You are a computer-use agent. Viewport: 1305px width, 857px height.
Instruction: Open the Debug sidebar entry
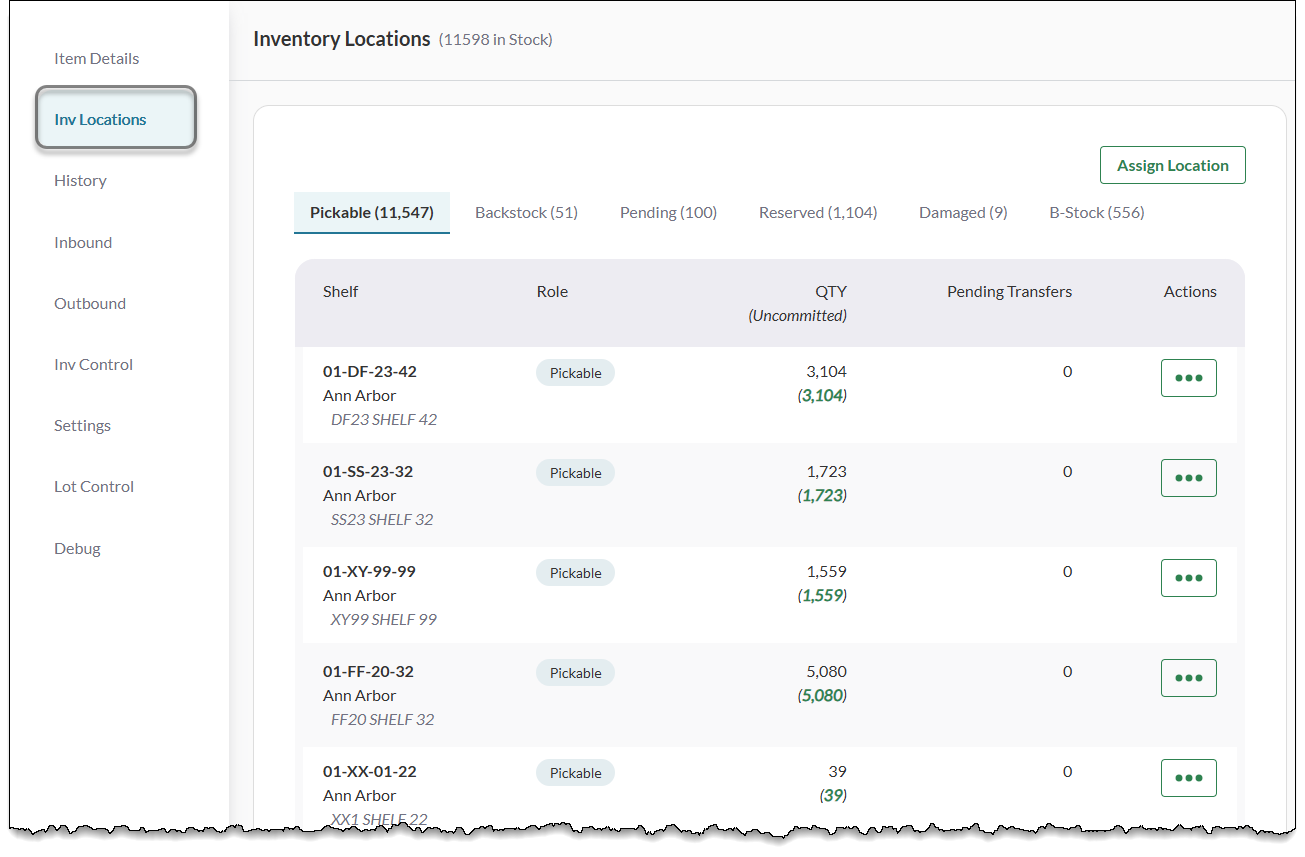[77, 549]
